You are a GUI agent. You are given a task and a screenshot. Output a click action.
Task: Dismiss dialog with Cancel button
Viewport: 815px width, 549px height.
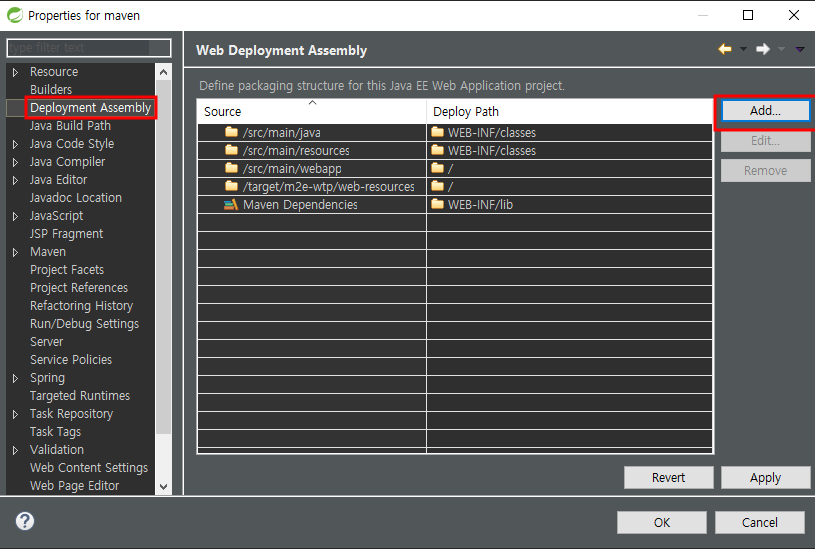click(759, 522)
